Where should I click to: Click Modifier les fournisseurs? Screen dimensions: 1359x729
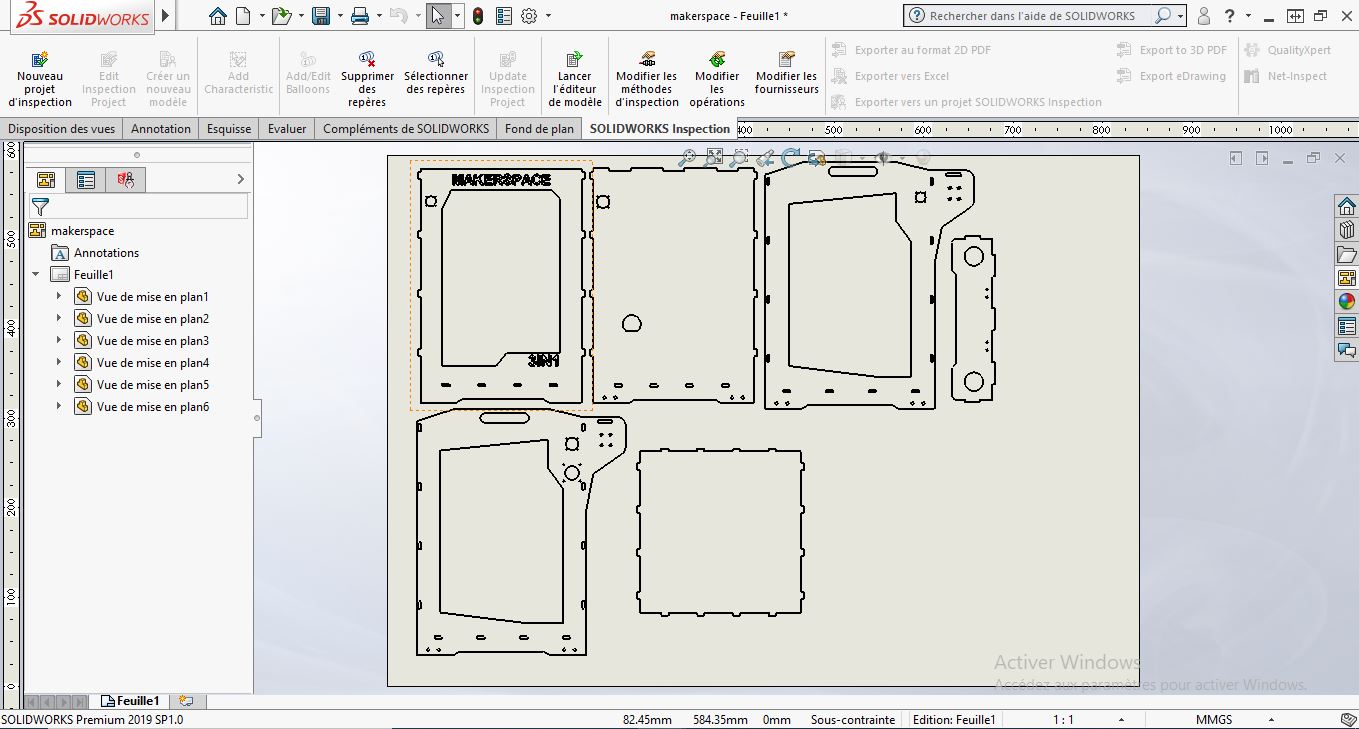[x=786, y=73]
